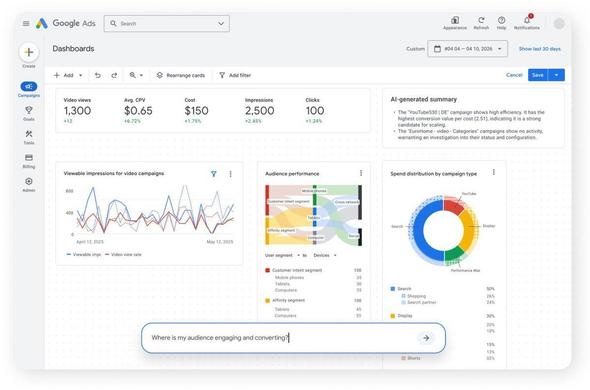Click Add filter
590x390 pixels.
click(235, 75)
